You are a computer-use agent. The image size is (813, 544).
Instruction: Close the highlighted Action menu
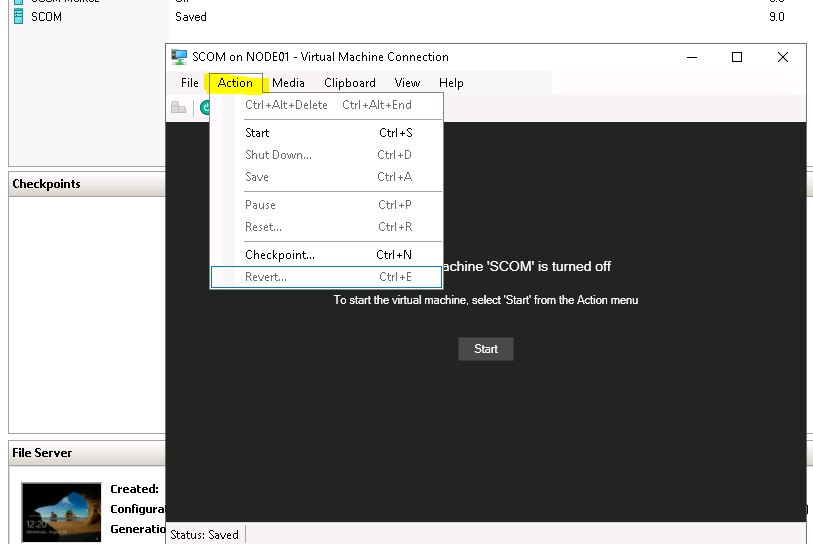click(235, 83)
